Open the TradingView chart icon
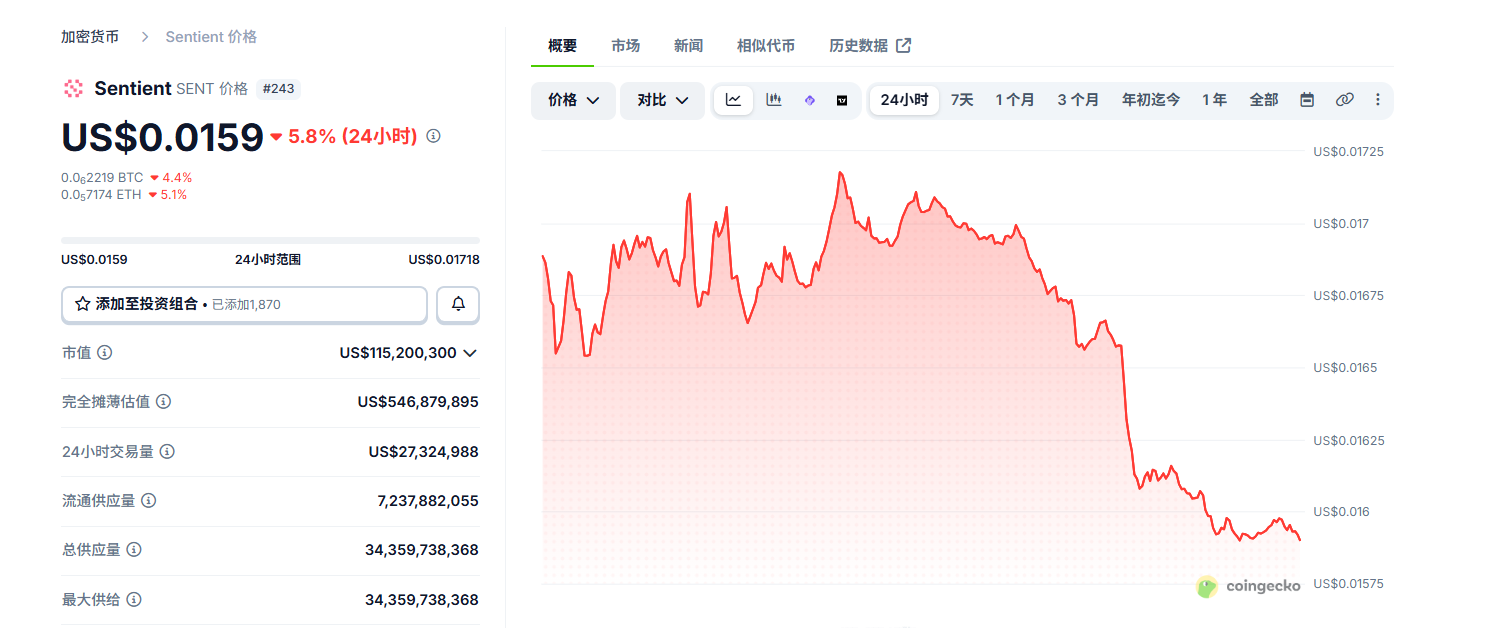This screenshot has width=1490, height=628. click(842, 100)
